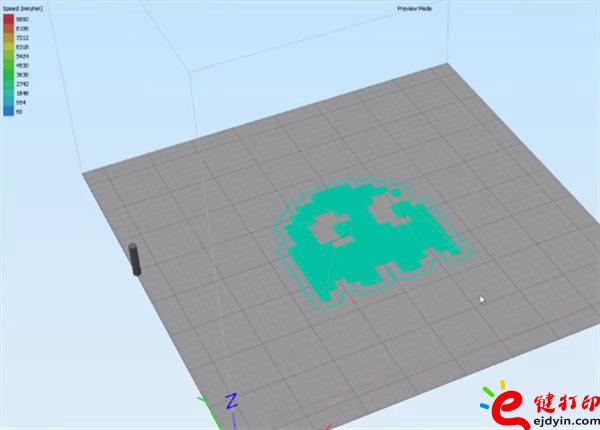Choose the 3636 speed legend color
600x430 pixels.
(6, 74)
